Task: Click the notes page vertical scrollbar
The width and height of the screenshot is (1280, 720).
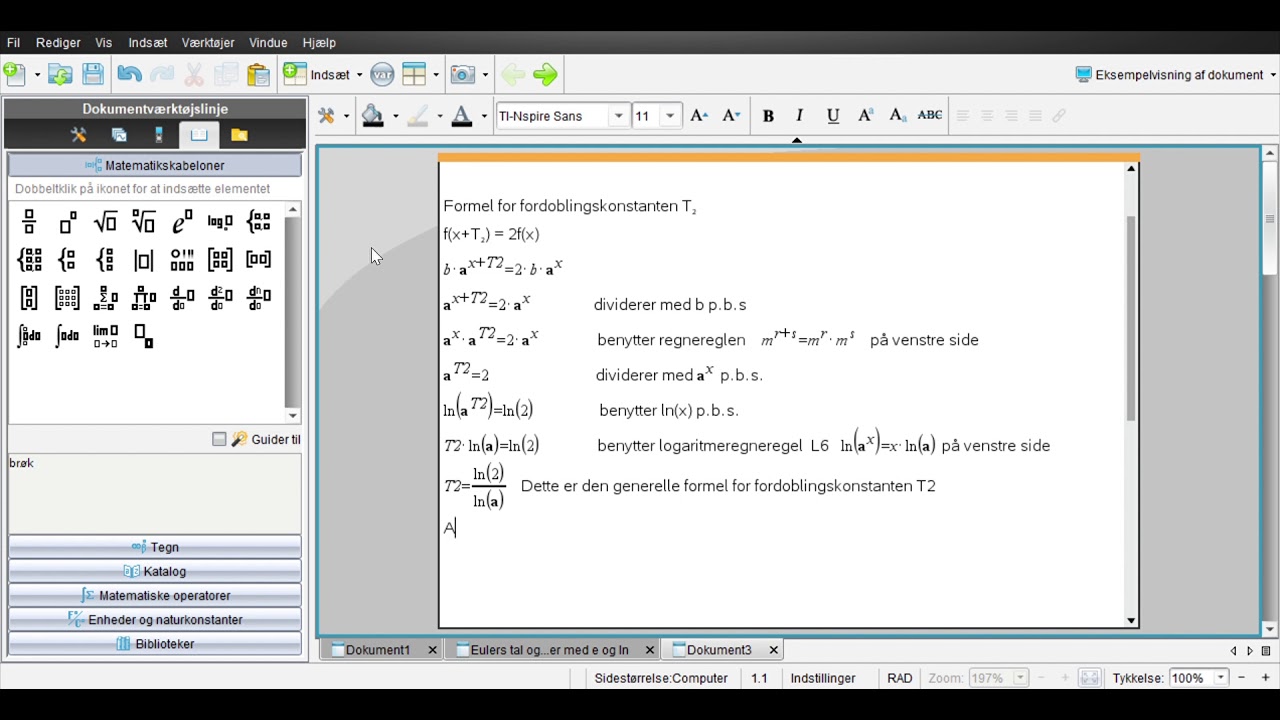Action: 1131,320
